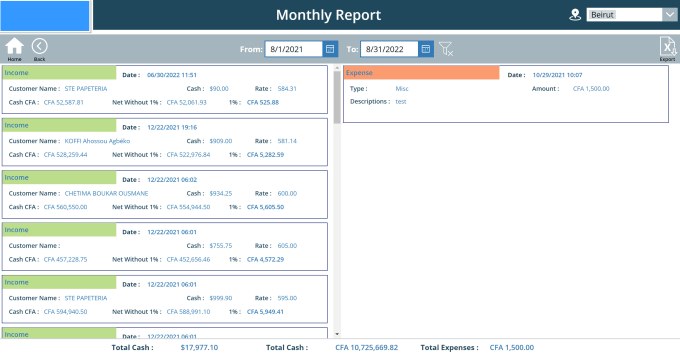Screen dimensions: 680x361
Task: Go to the Home screen icon
Action: click(14, 46)
